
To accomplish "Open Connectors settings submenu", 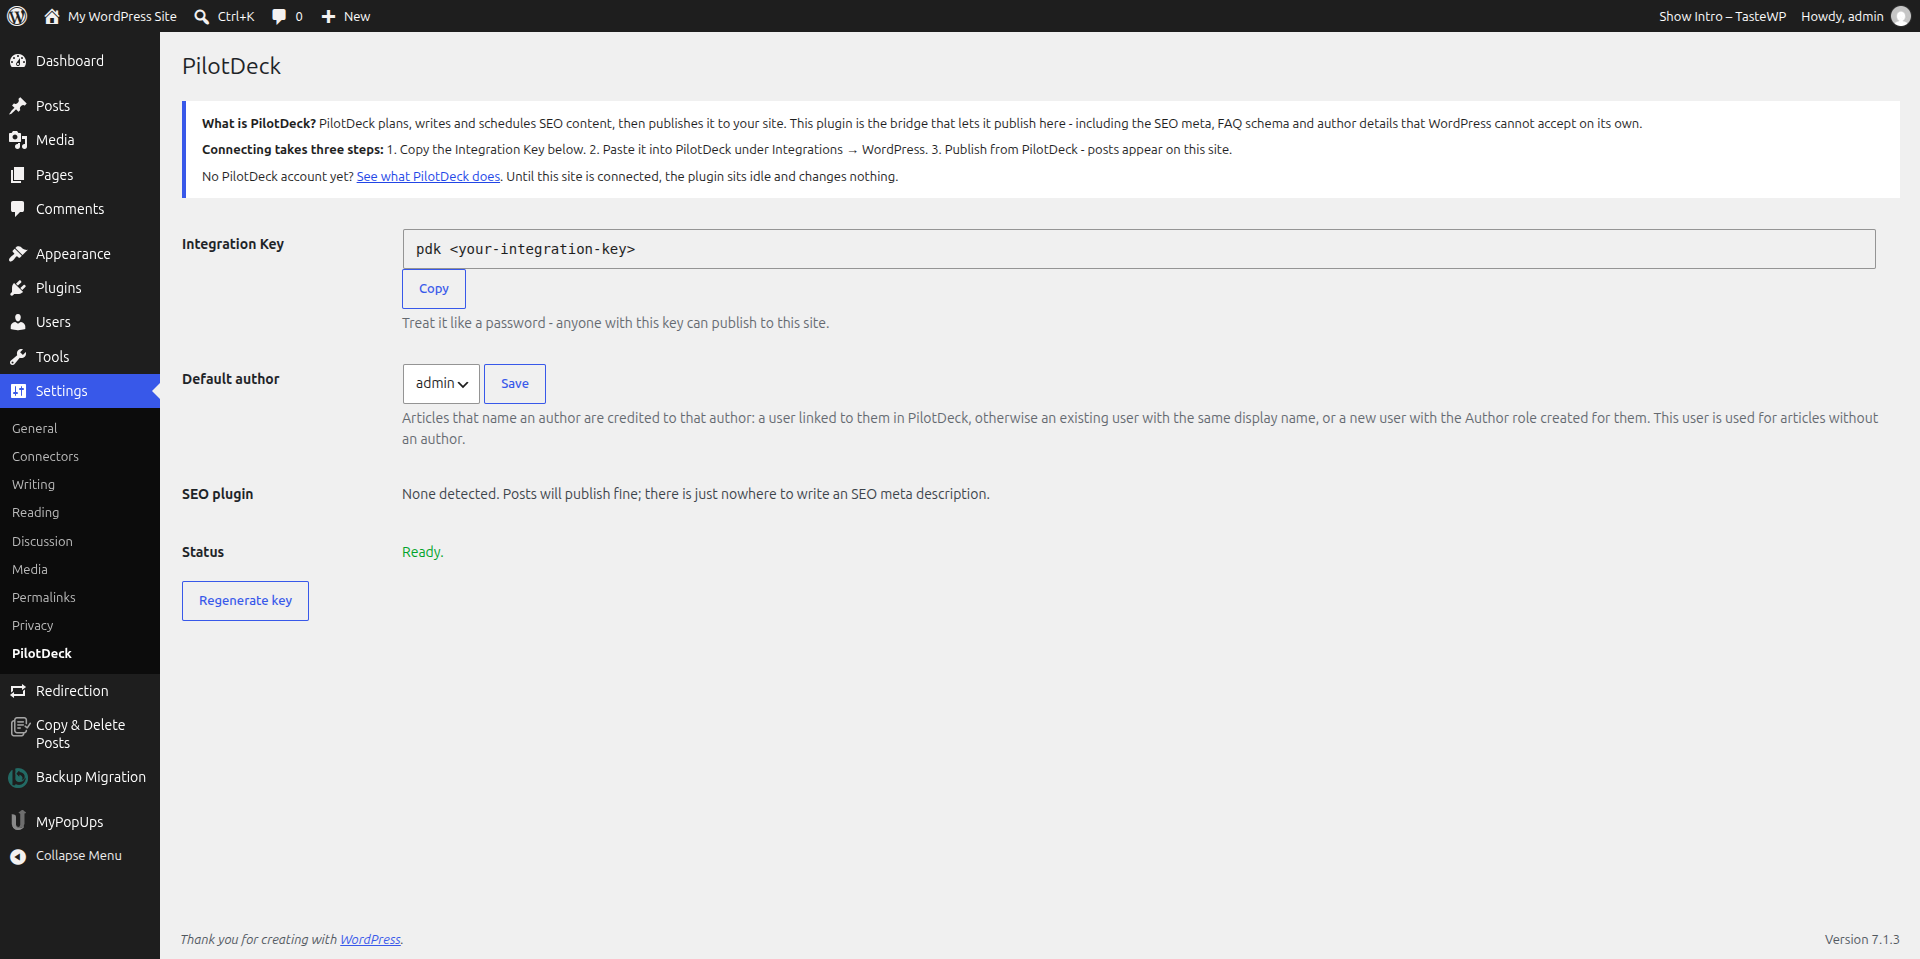I will click(x=45, y=456).
